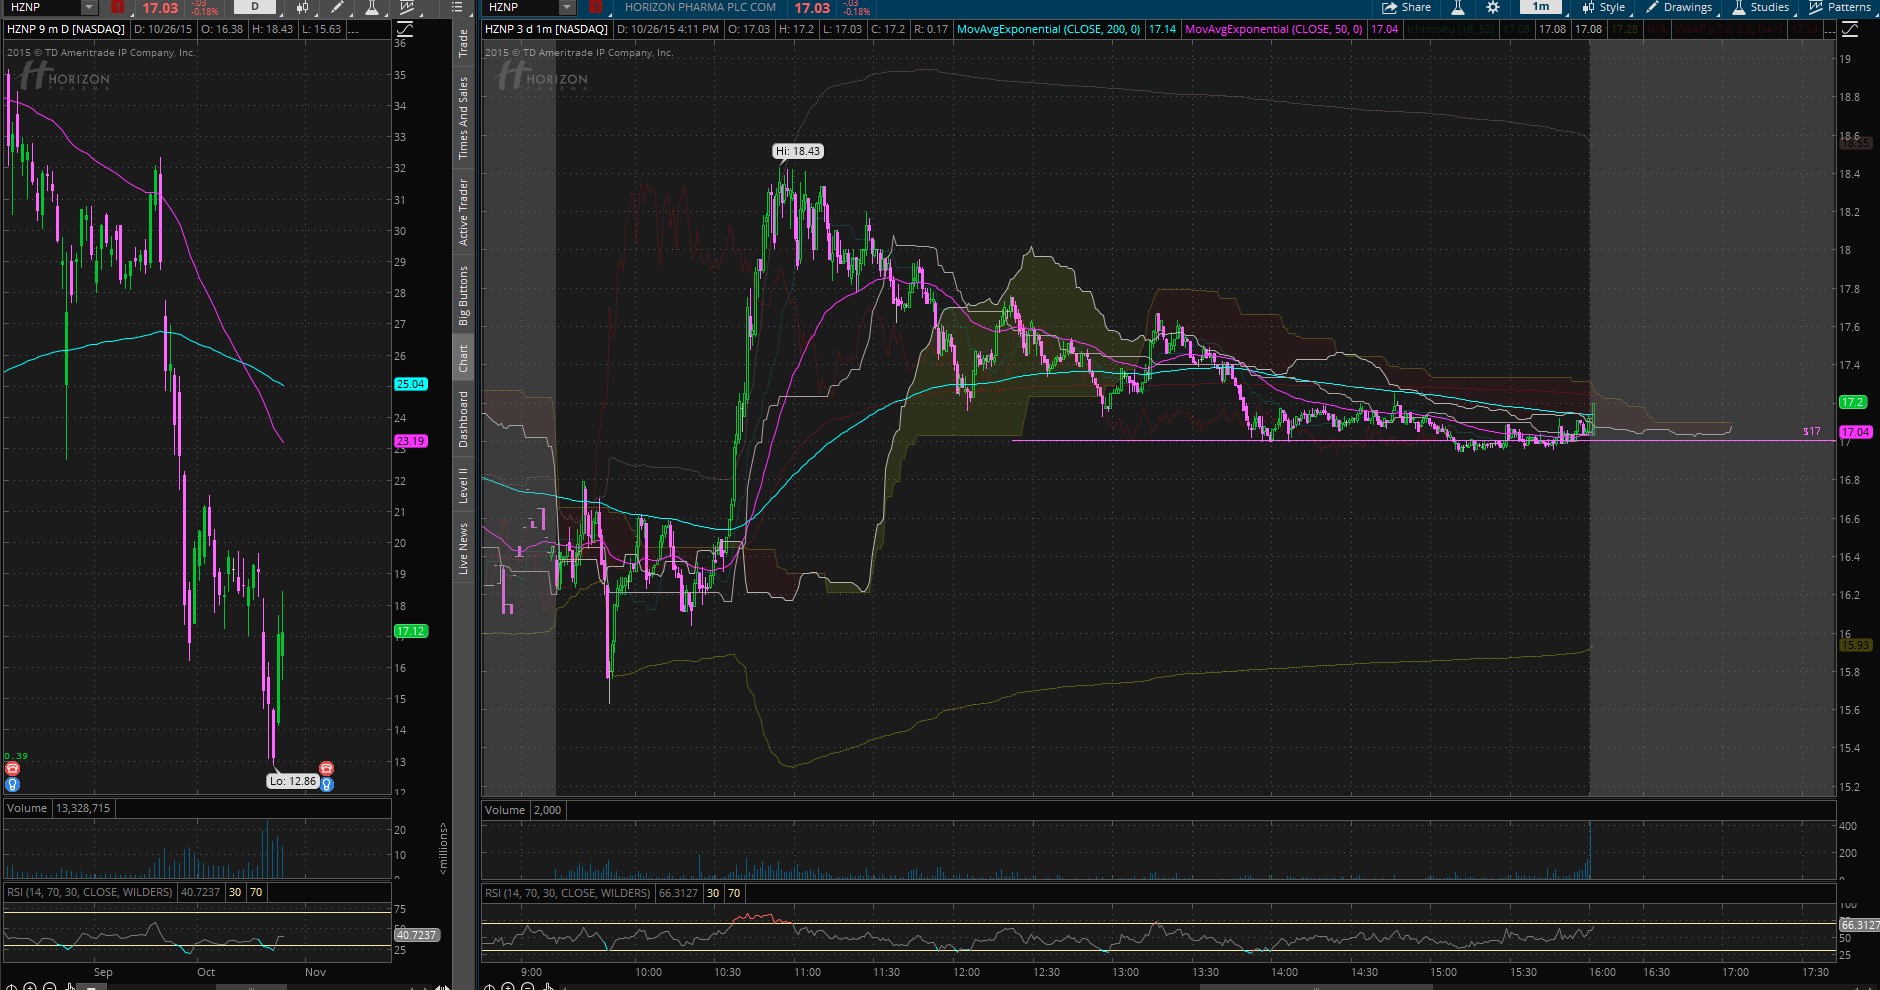Open the Level II sidebar tab

[x=463, y=484]
